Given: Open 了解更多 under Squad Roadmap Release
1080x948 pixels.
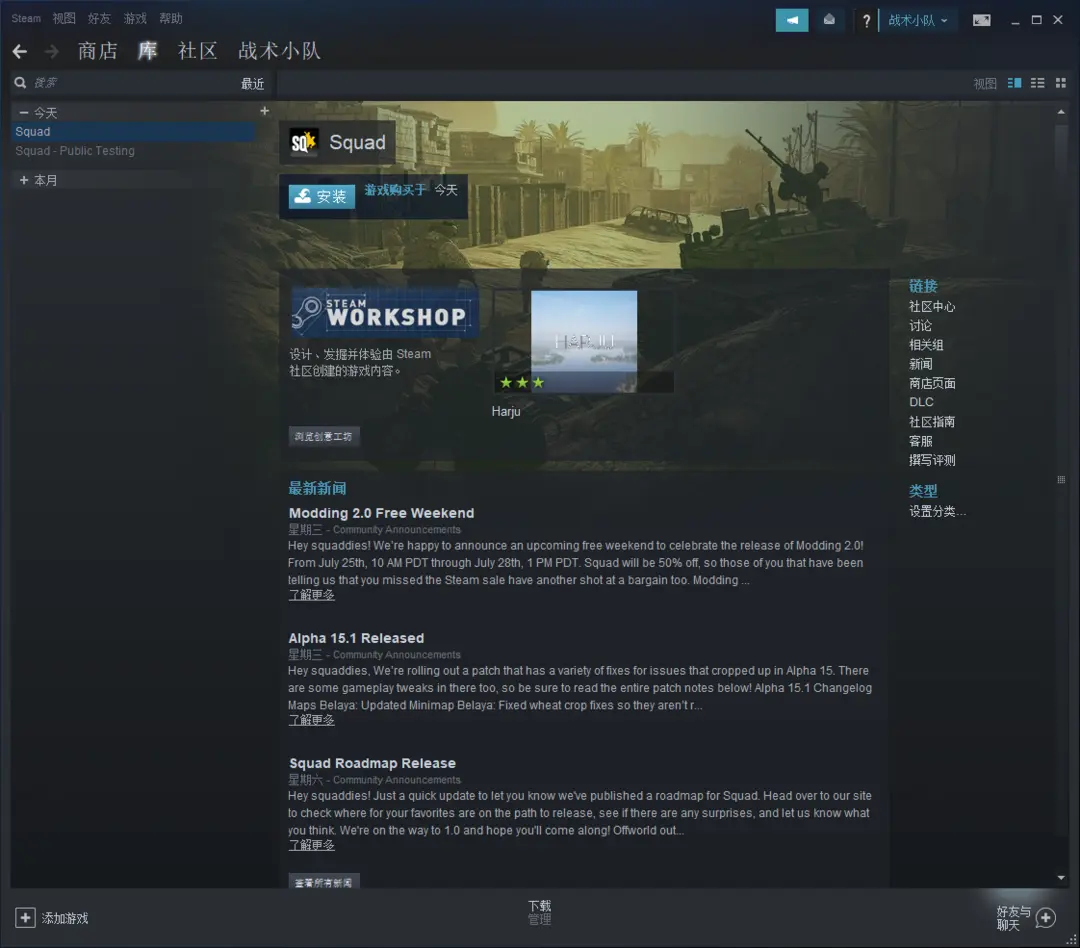Looking at the screenshot, I should [x=311, y=845].
